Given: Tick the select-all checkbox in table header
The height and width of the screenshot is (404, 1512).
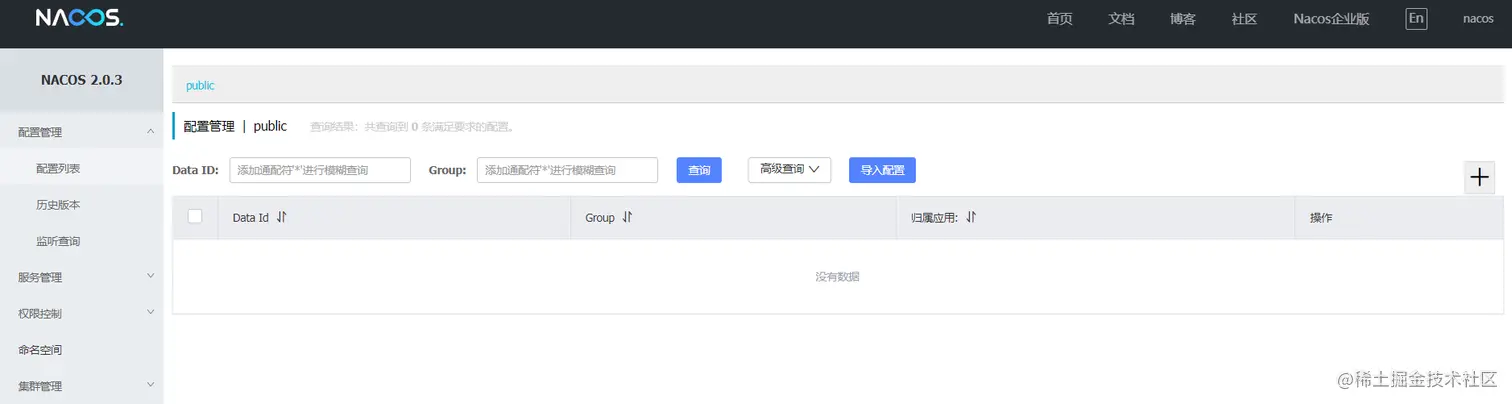Looking at the screenshot, I should click(x=195, y=216).
